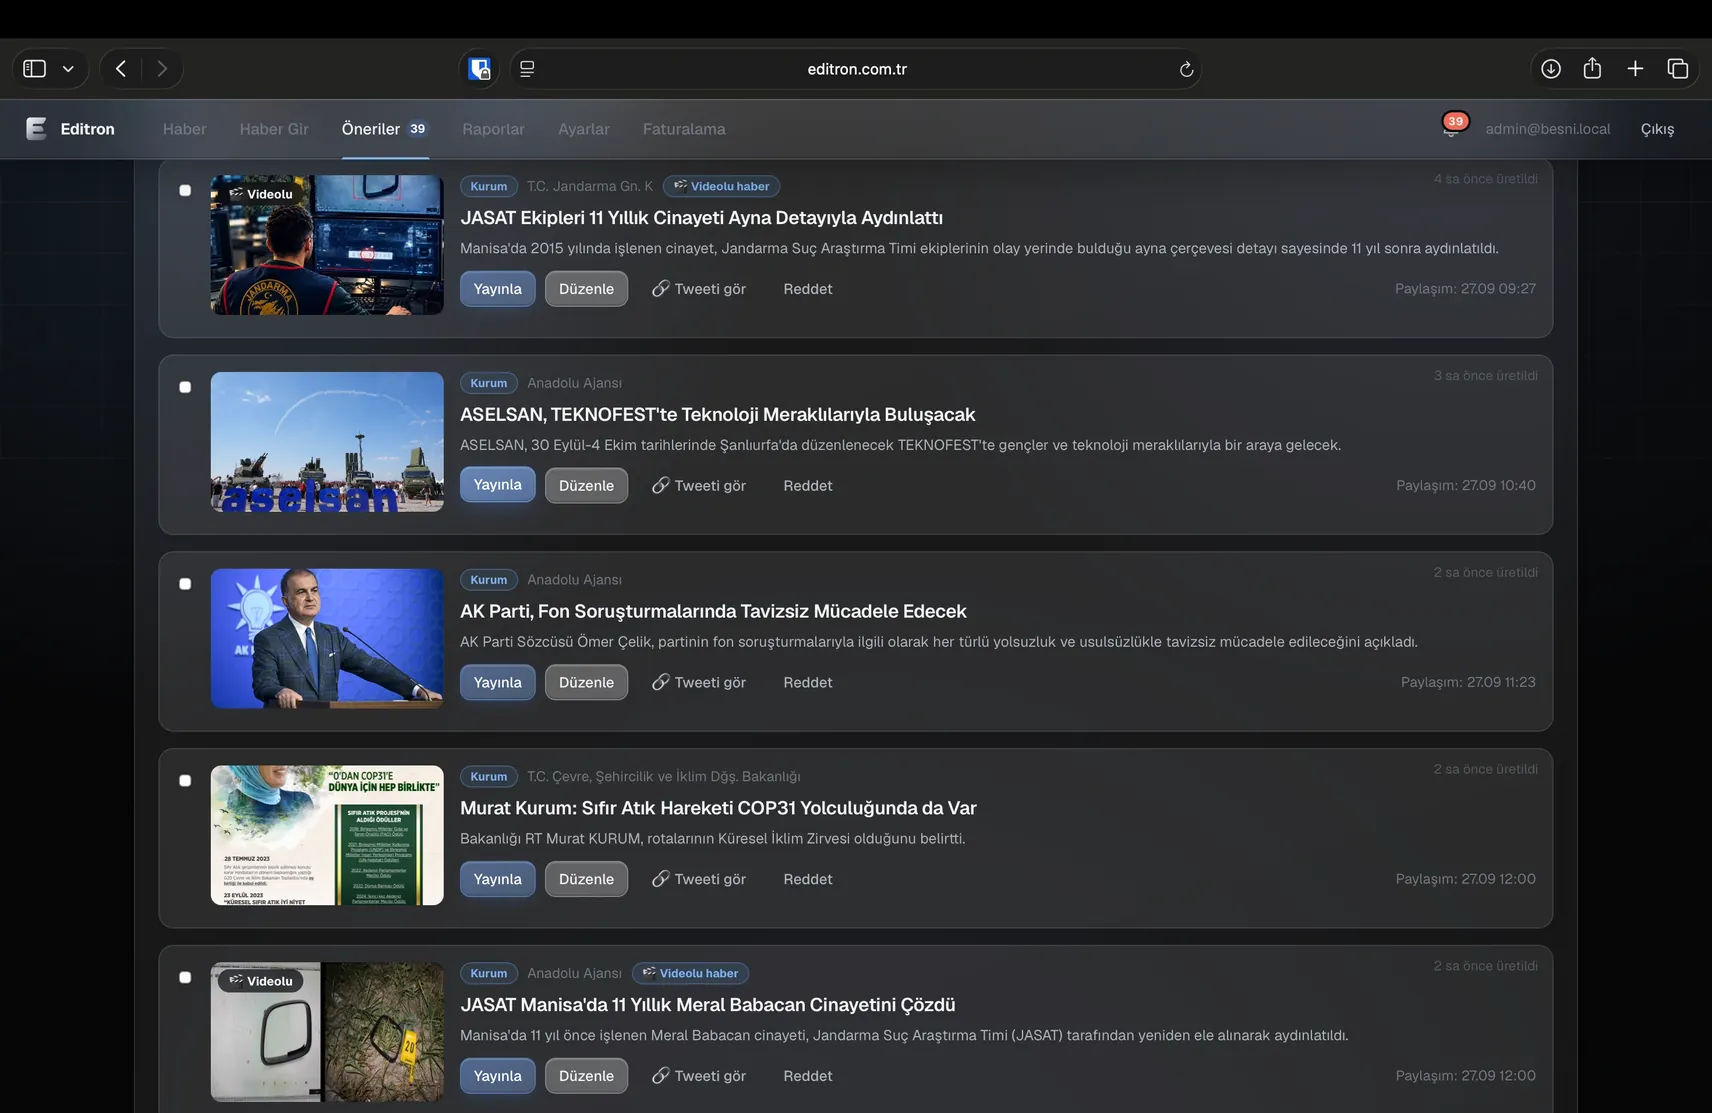
Task: Select the checkbox for the Murat Kurum item
Action: [185, 781]
